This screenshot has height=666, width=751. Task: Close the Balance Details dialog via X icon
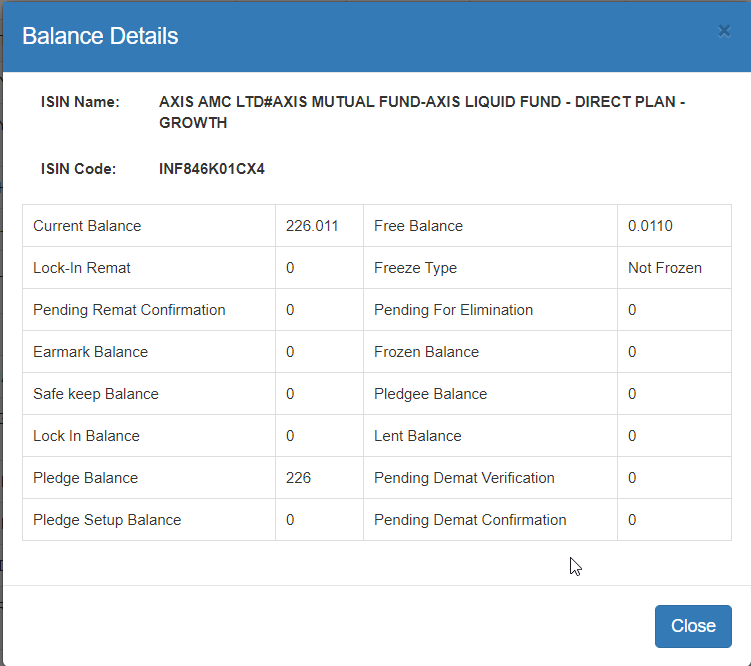724,31
